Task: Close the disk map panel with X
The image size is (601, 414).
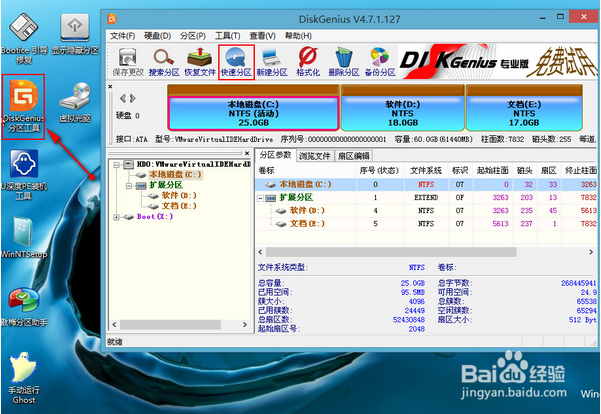Action: [110, 87]
